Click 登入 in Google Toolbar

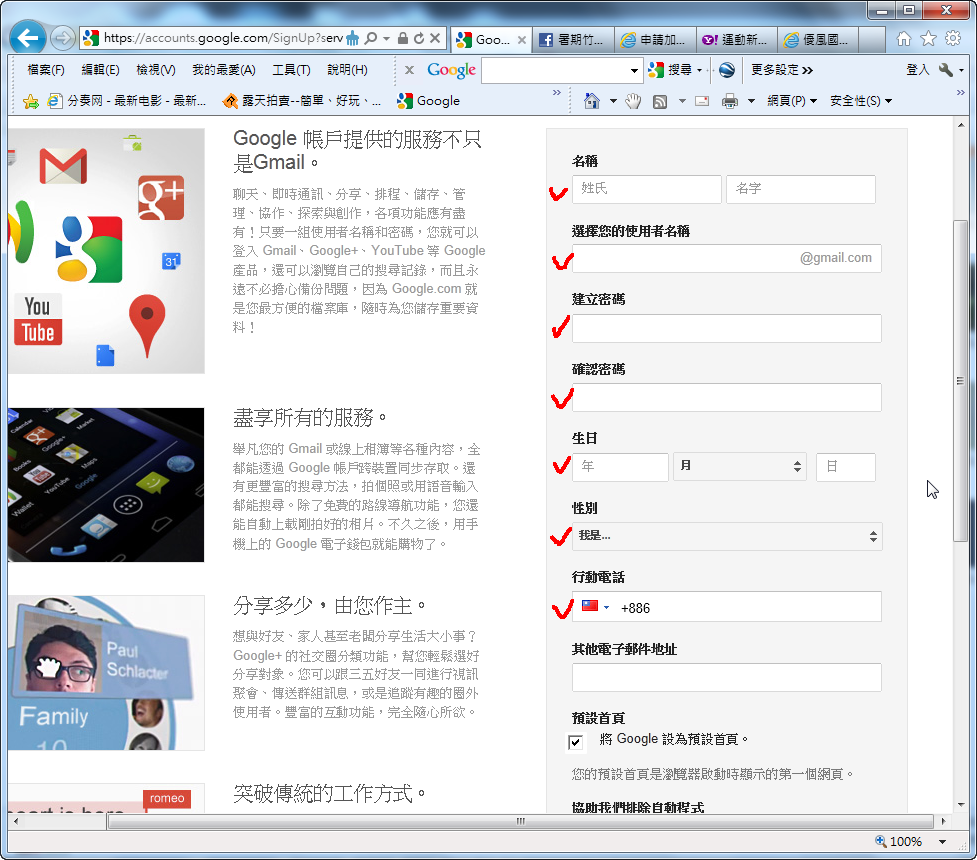click(917, 70)
